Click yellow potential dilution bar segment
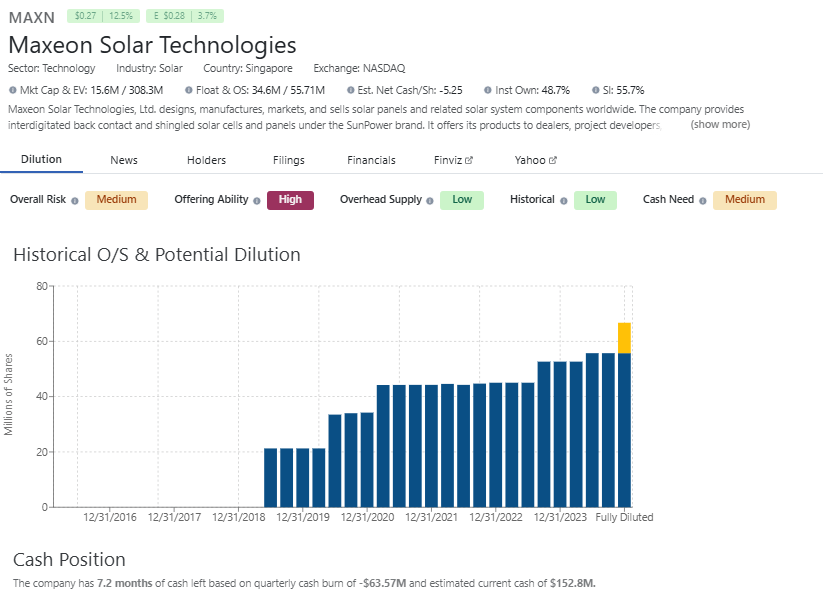 coord(624,338)
